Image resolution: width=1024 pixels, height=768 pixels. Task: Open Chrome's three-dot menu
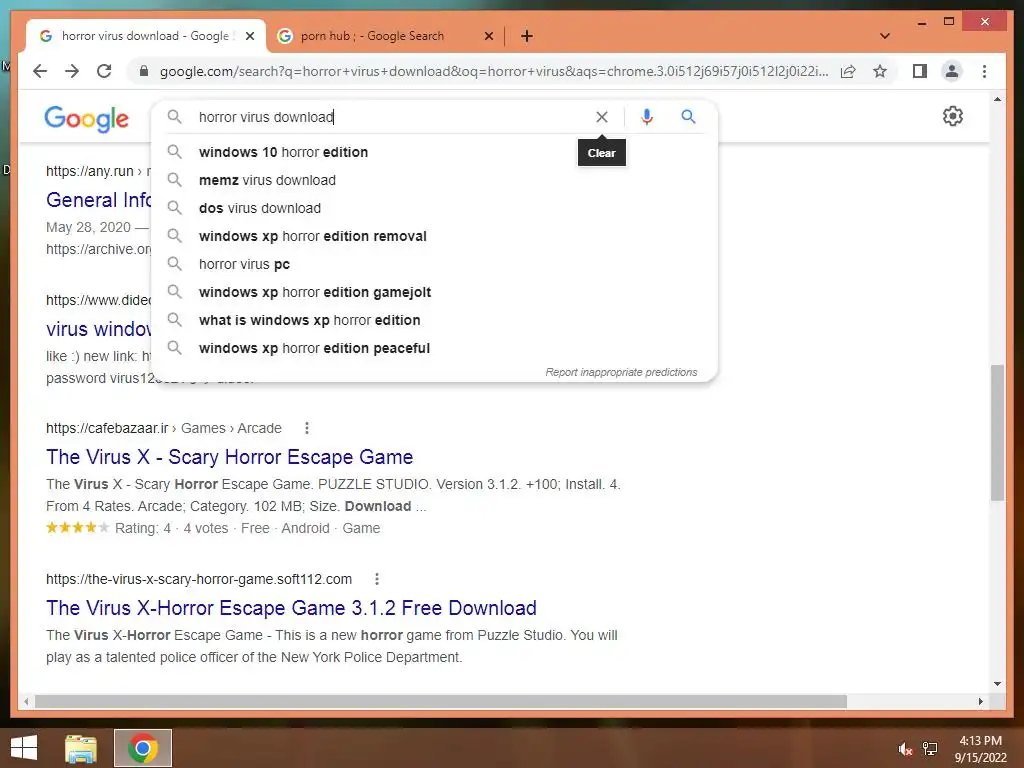coord(984,71)
